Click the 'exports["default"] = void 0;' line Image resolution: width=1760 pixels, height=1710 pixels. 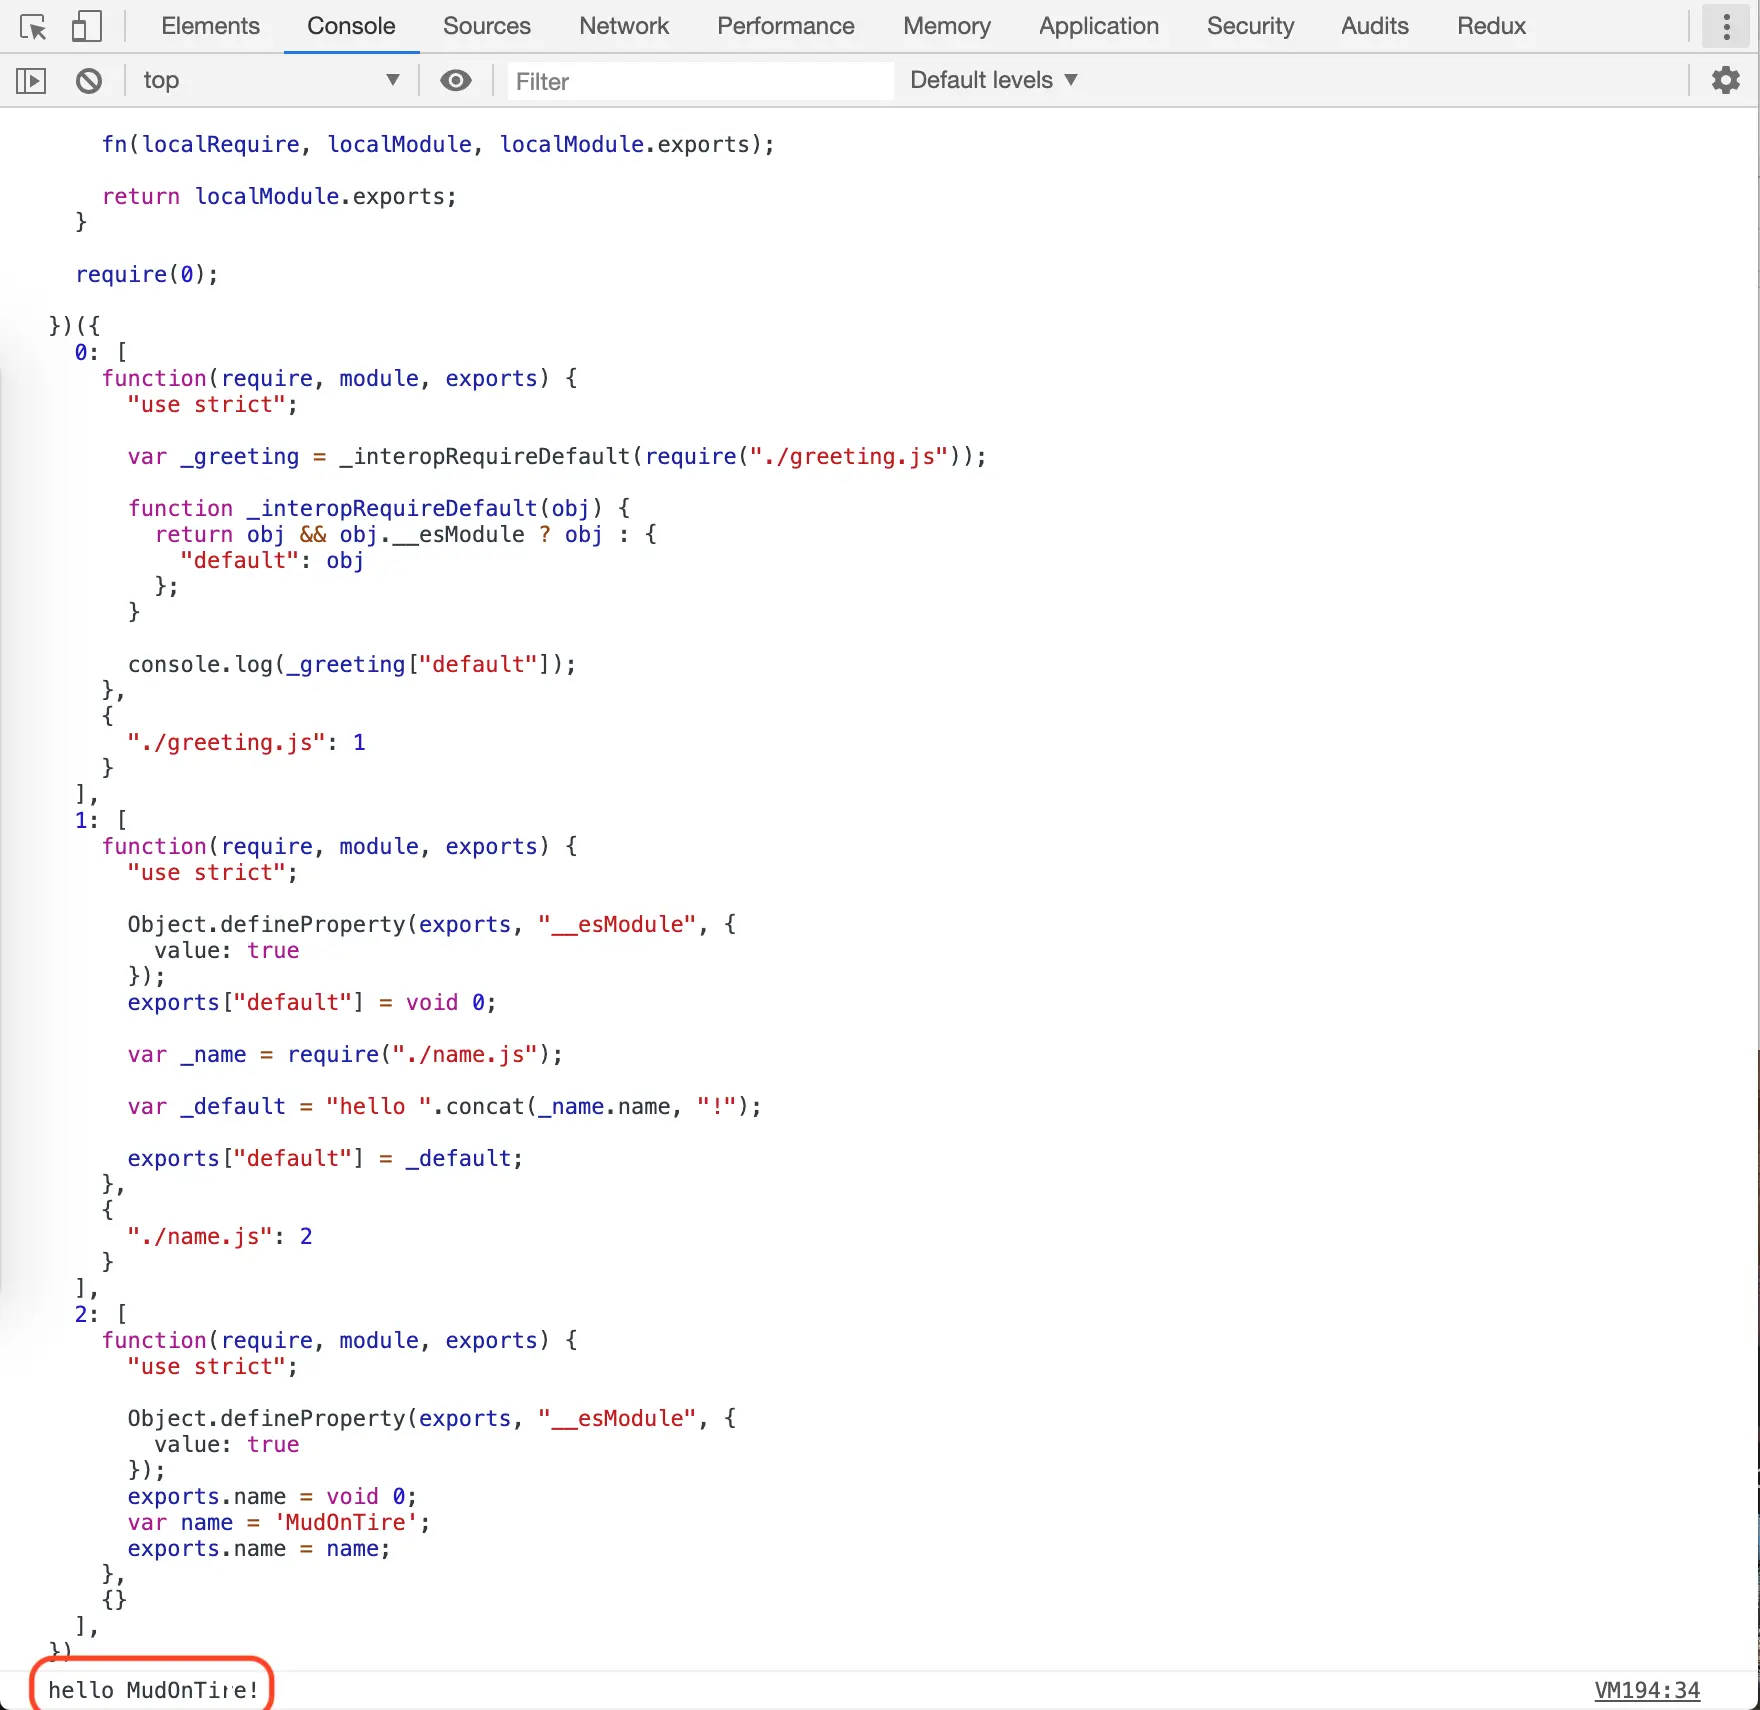pyautogui.click(x=312, y=1002)
